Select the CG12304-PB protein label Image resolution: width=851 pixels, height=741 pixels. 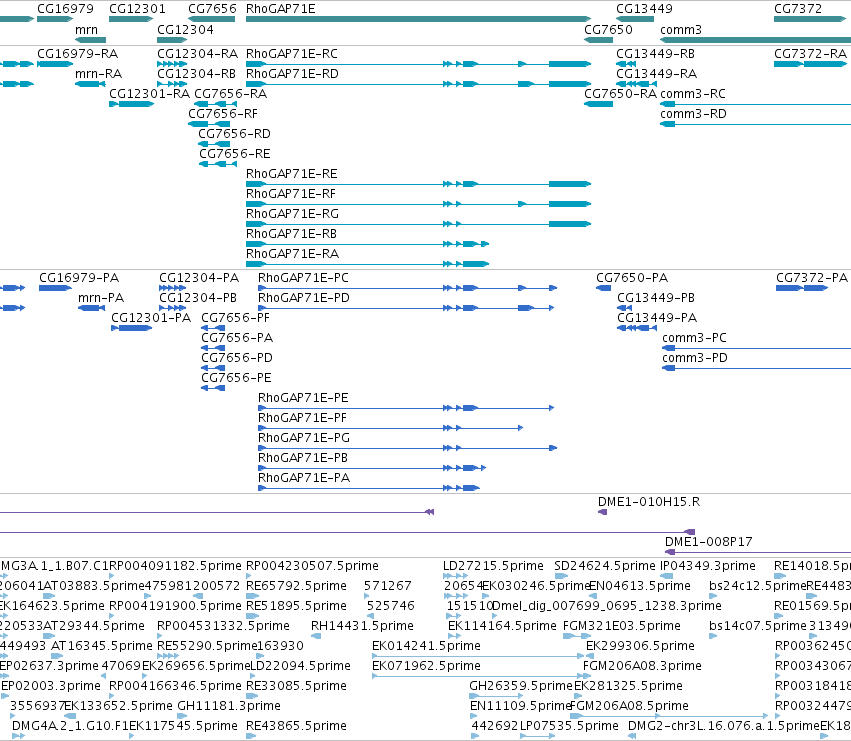click(198, 298)
